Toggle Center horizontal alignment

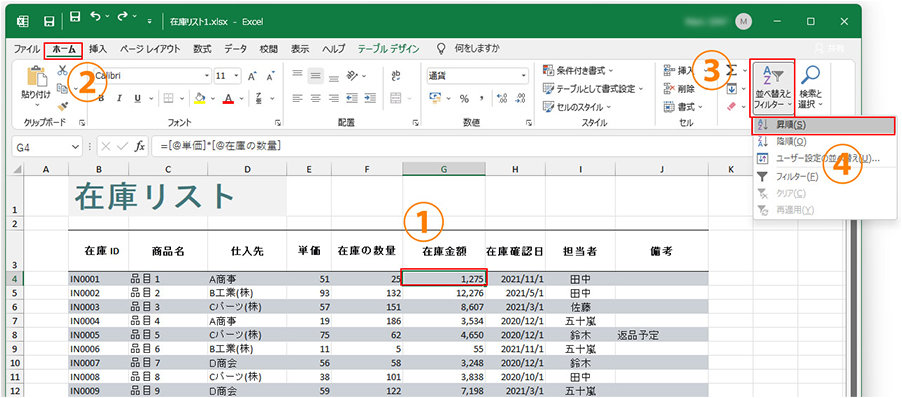pyautogui.click(x=315, y=98)
